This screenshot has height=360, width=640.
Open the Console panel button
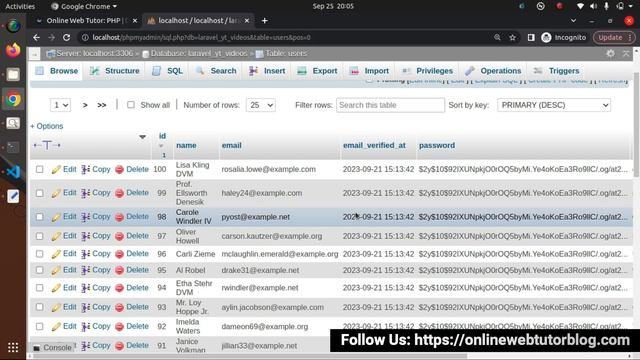click(53, 348)
